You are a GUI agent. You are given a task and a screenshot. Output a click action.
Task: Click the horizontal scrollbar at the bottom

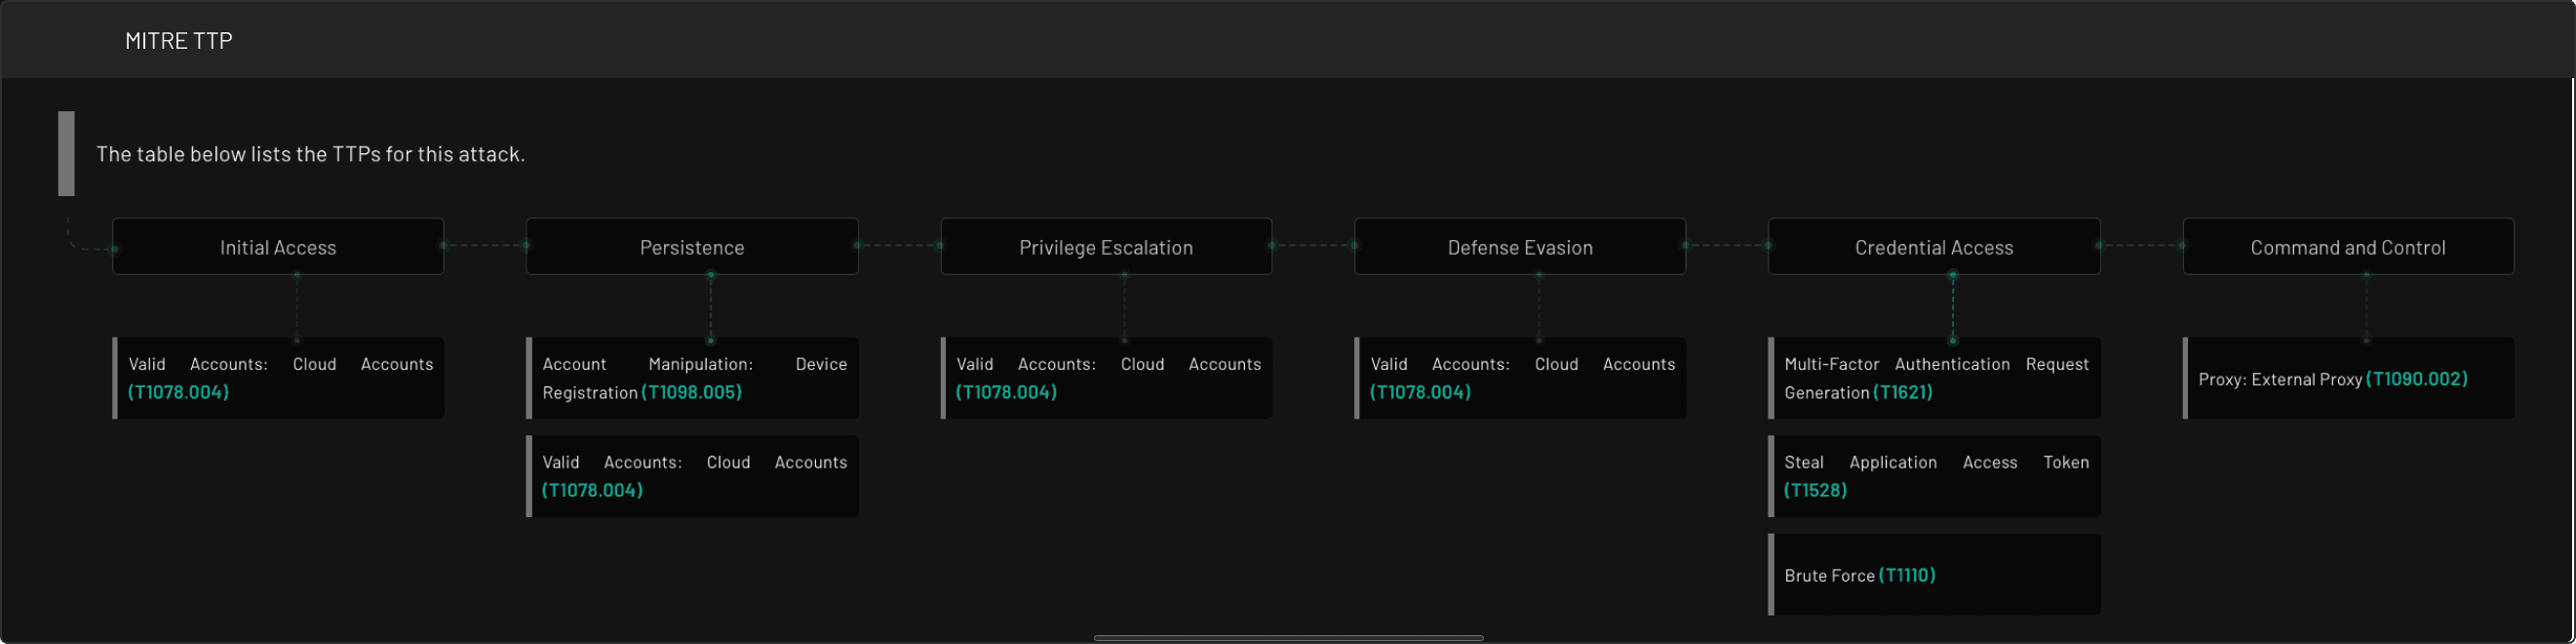point(1288,638)
